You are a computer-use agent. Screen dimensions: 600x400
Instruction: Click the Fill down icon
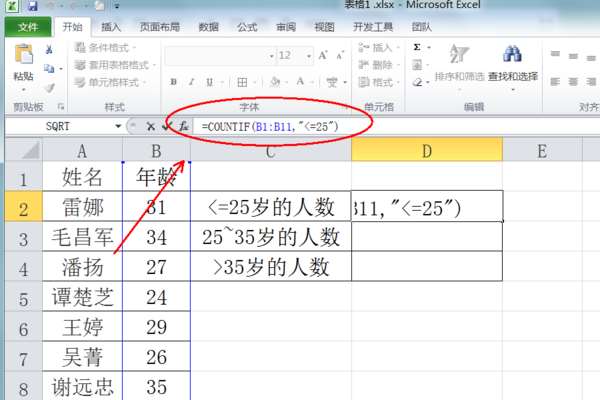point(417,65)
